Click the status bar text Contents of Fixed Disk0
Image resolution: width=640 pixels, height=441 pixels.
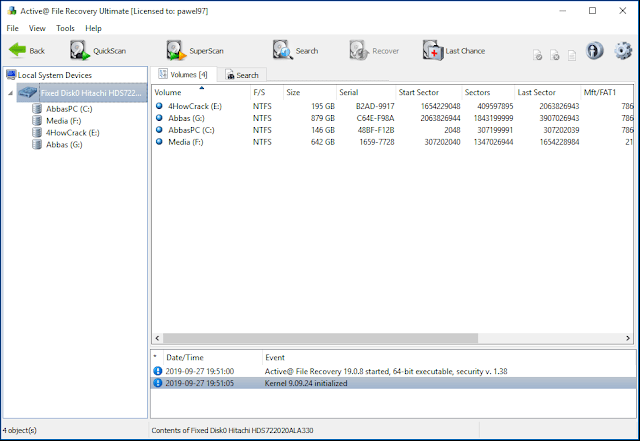232,430
